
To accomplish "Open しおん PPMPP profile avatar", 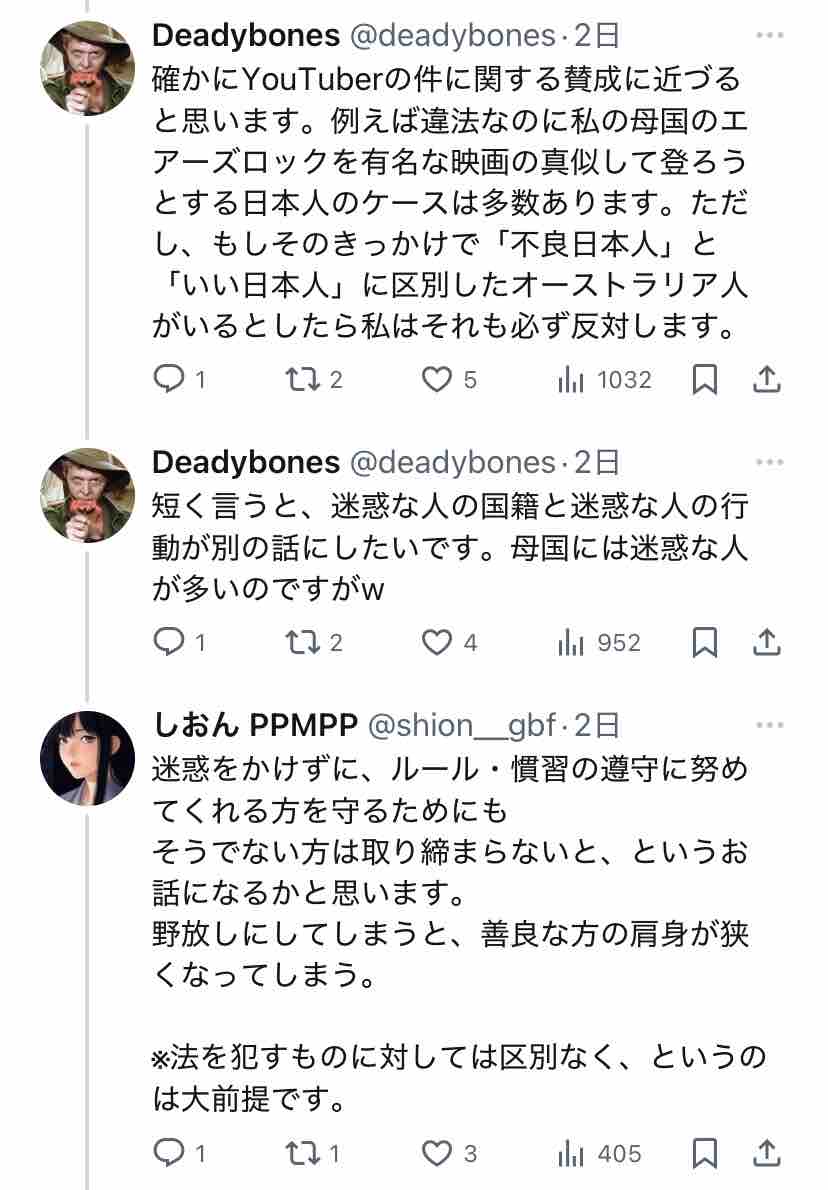I will pyautogui.click(x=87, y=759).
